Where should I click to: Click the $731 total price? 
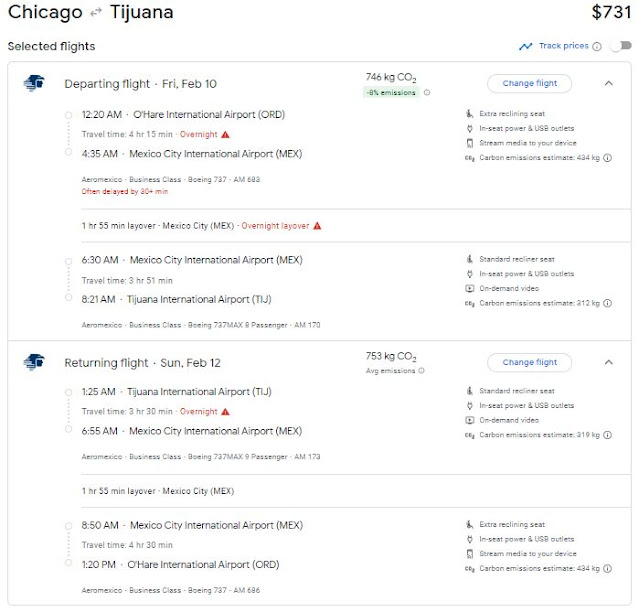click(x=610, y=13)
